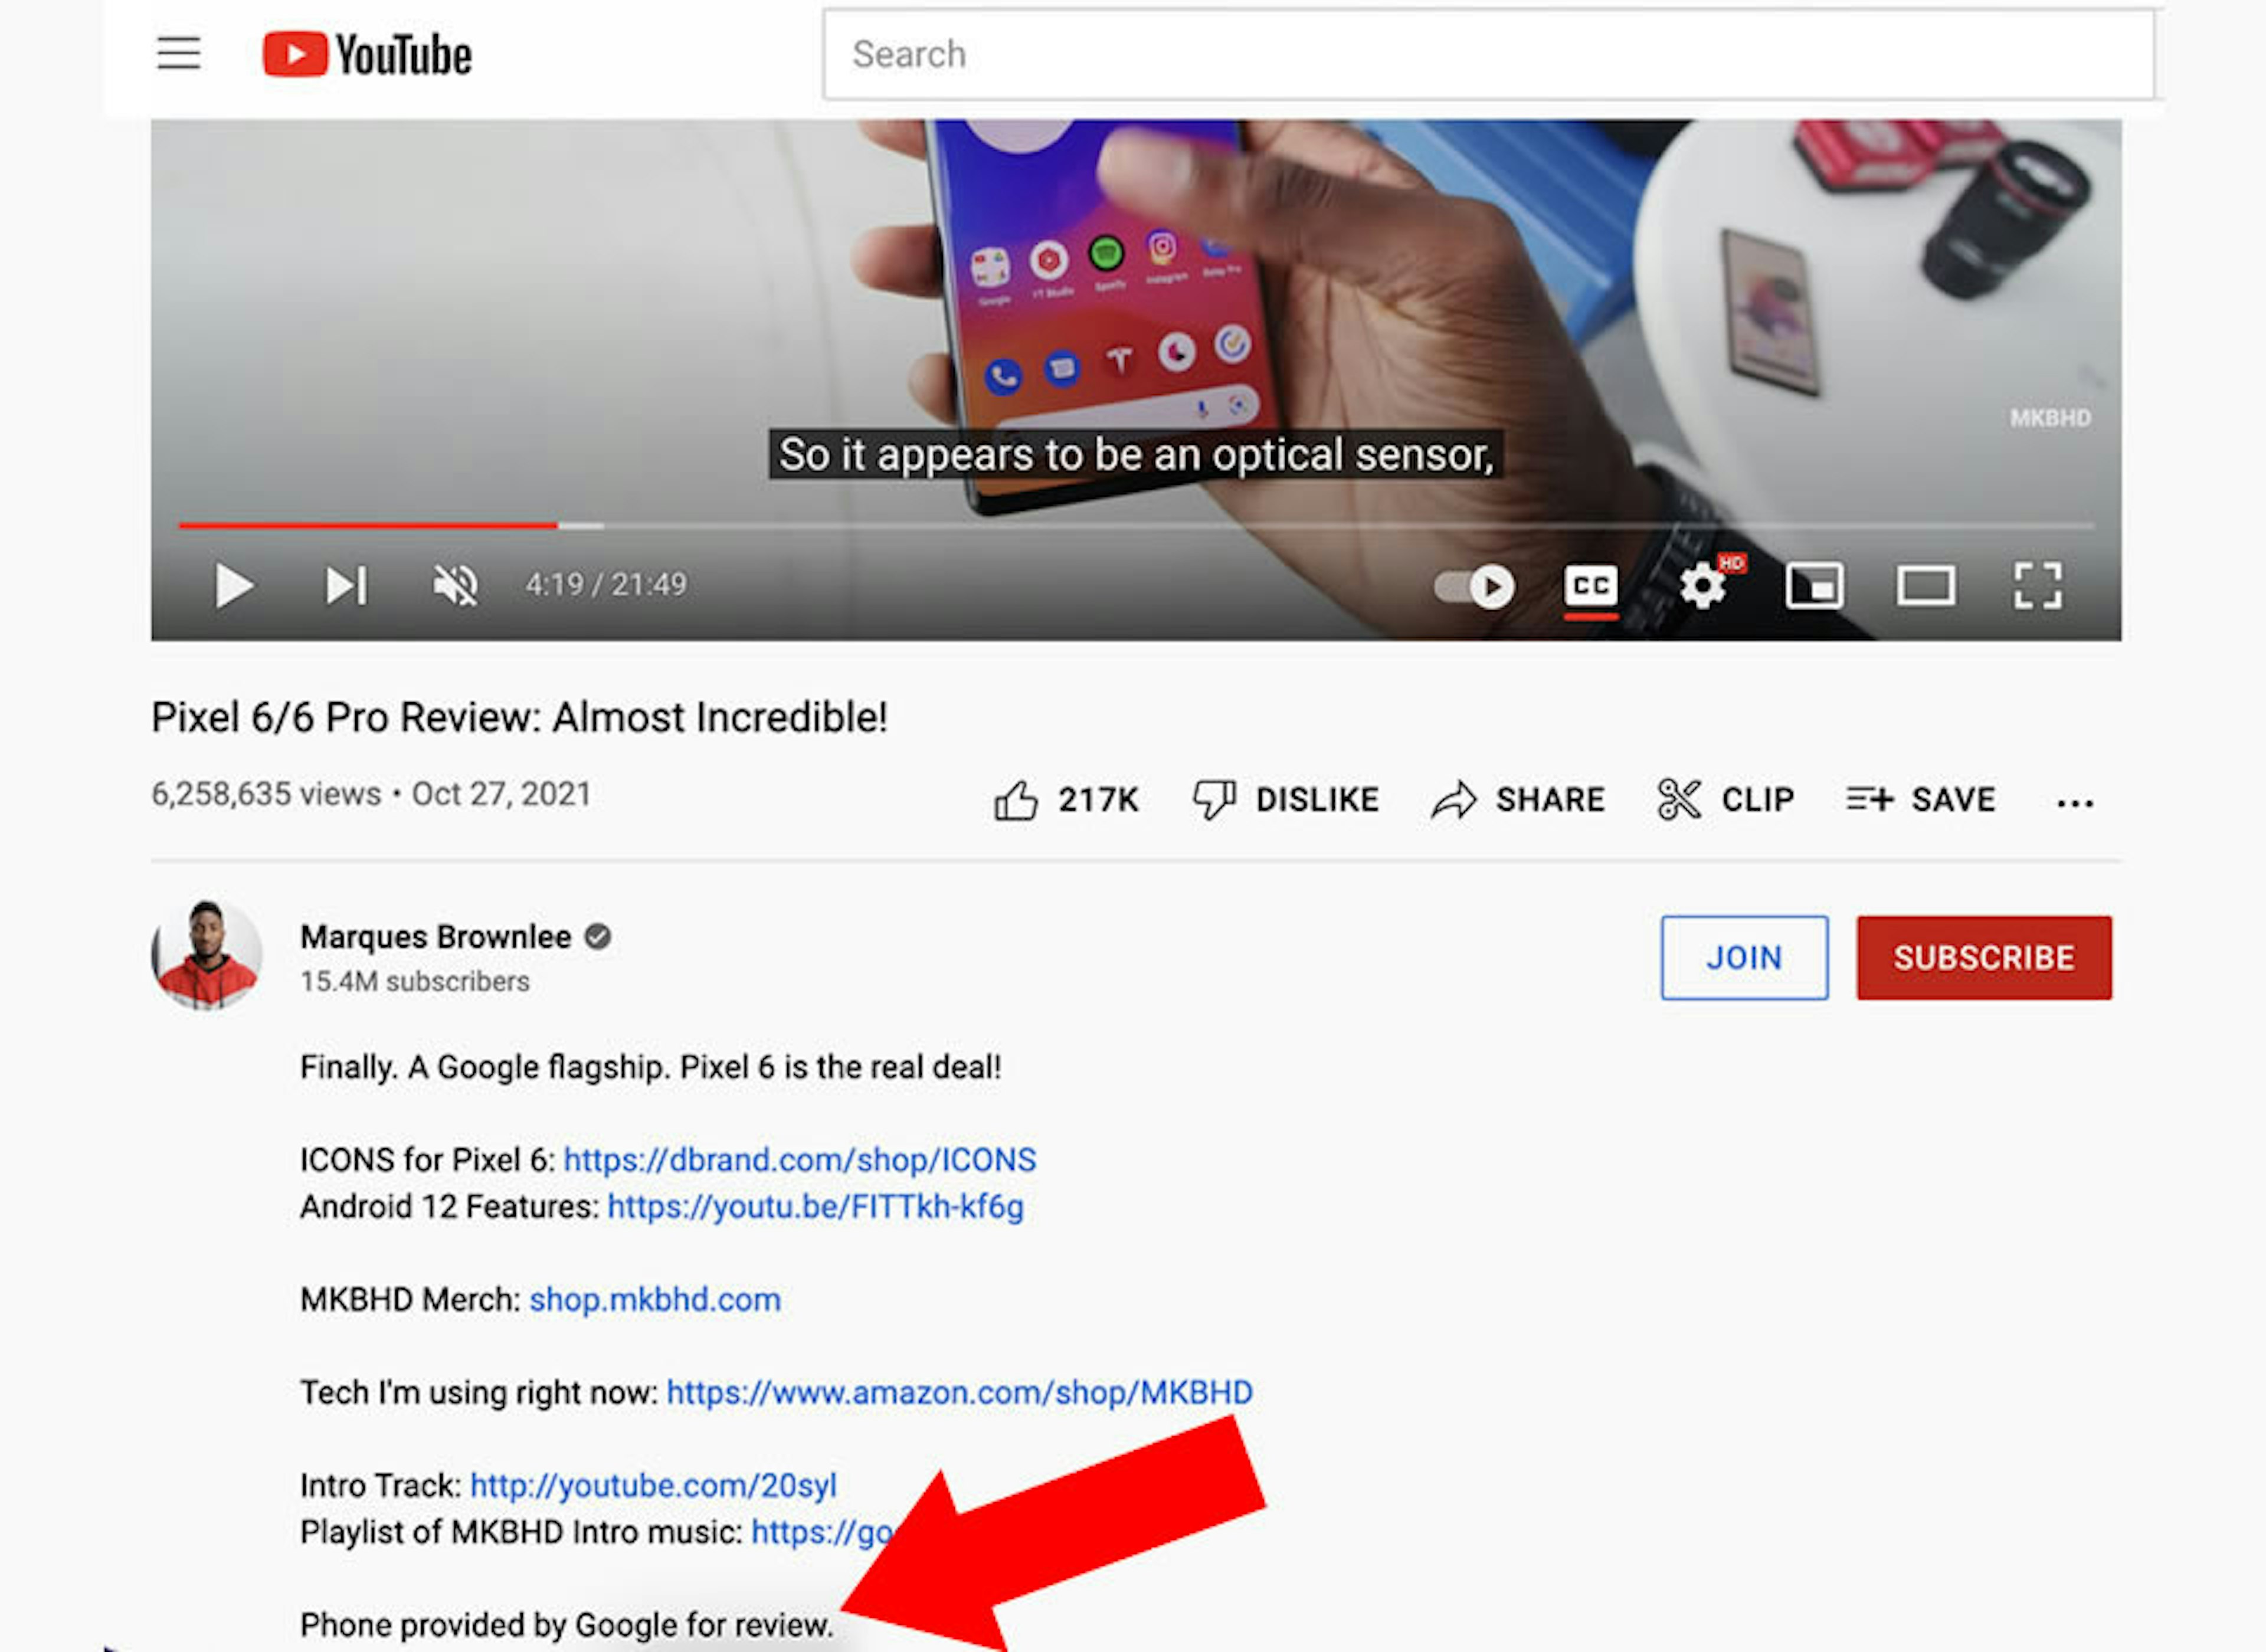
Task: Like the video with thumbs up
Action: (x=1066, y=800)
